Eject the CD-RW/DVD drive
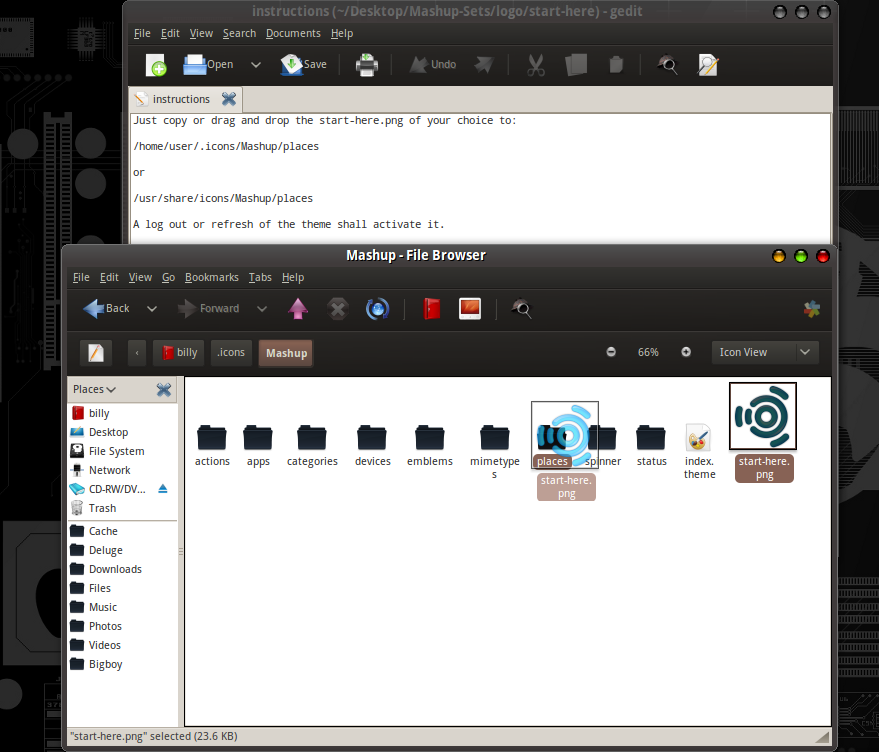 click(163, 489)
